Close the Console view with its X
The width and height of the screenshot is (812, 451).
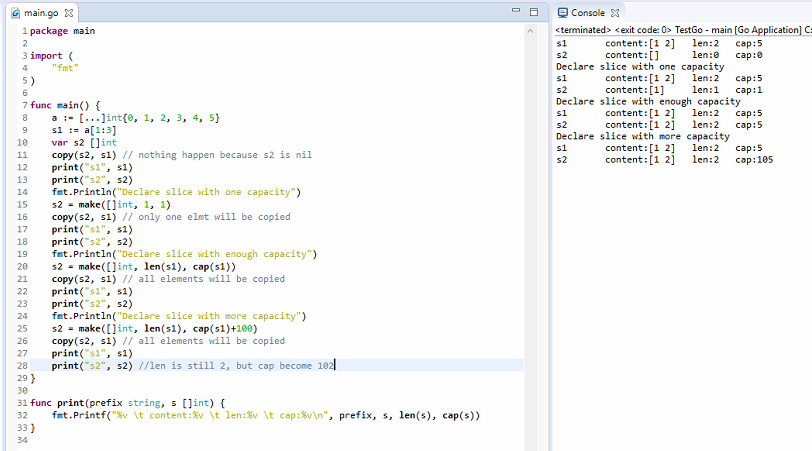(x=616, y=12)
